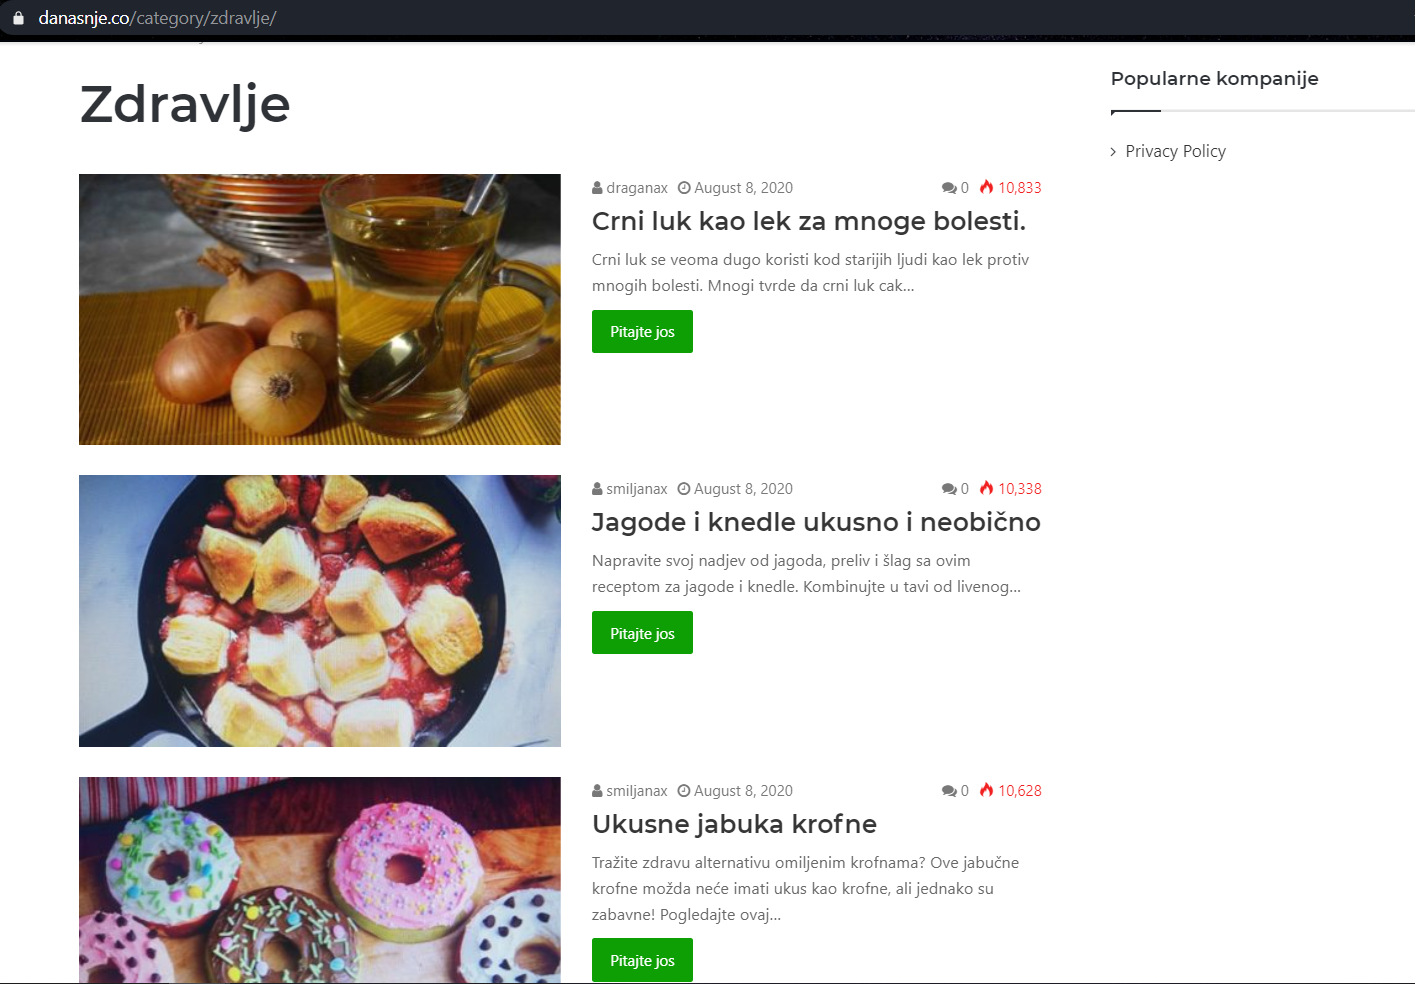This screenshot has height=984, width=1415.
Task: Click author smiljanax on krofne post
Action: [x=637, y=791]
